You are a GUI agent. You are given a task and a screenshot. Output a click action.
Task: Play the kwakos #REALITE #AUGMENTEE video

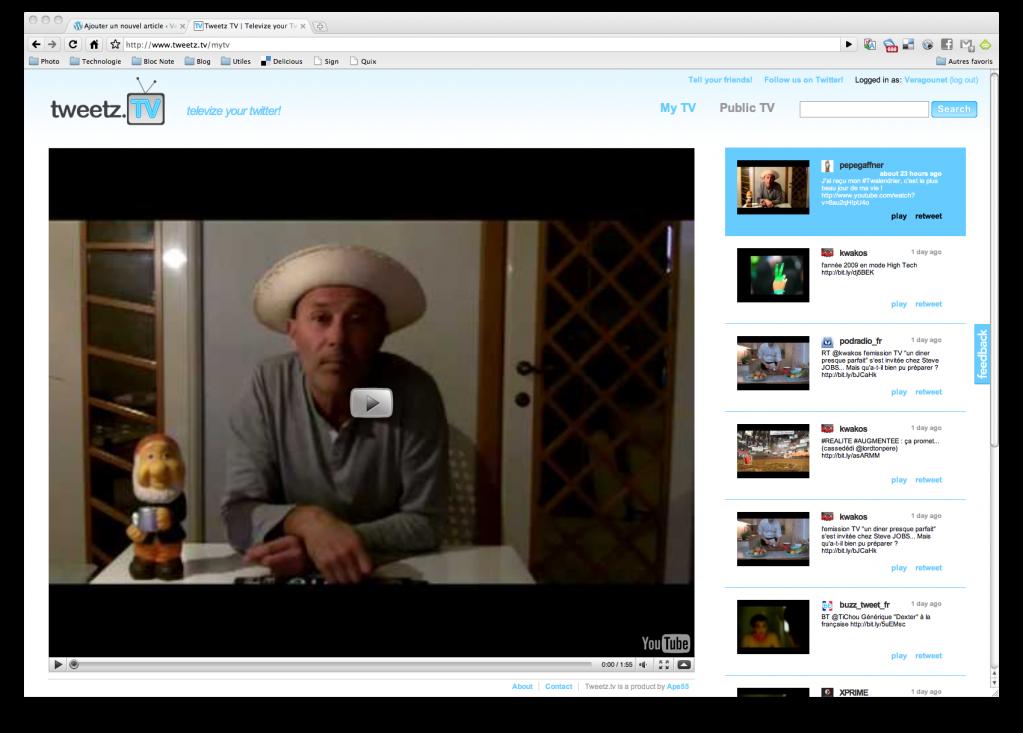click(898, 480)
